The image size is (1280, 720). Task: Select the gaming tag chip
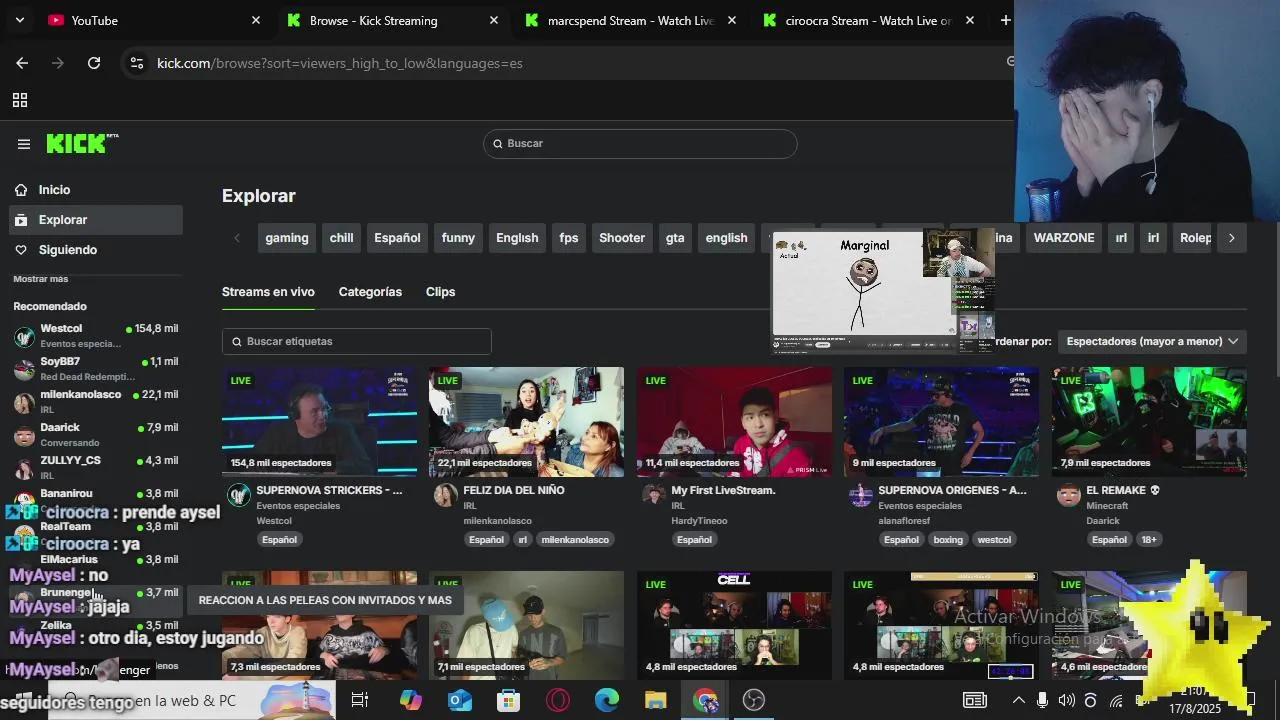[287, 238]
